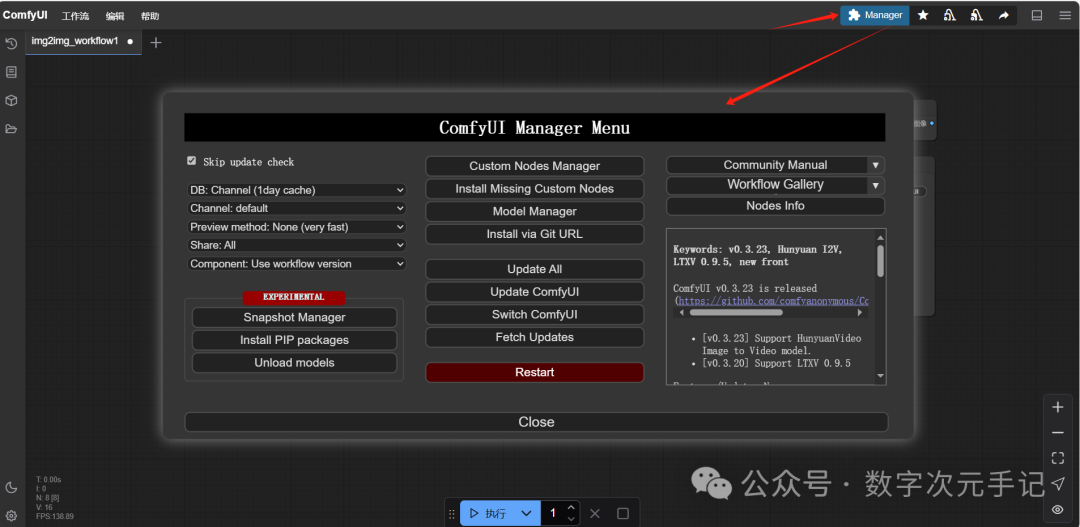Toggle bottom panel icon in top bar

click(x=1037, y=15)
